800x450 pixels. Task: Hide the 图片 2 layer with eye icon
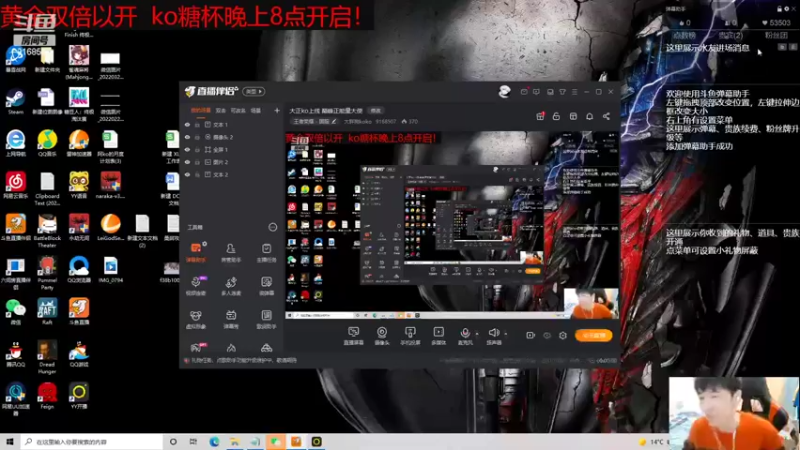point(187,162)
